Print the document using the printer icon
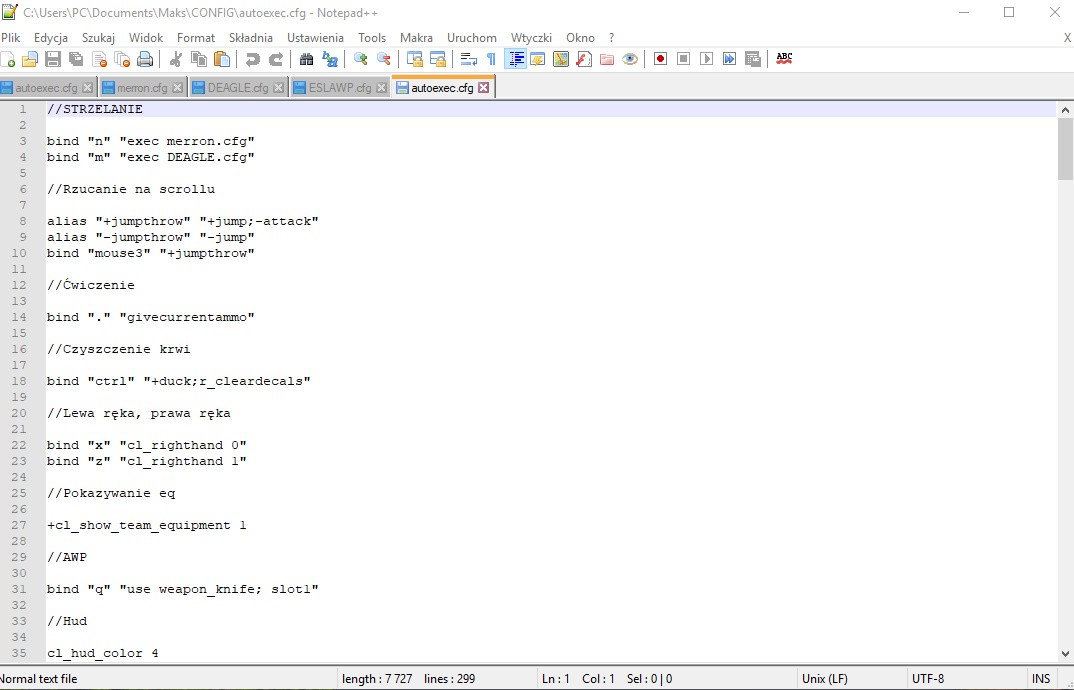 pyautogui.click(x=145, y=60)
